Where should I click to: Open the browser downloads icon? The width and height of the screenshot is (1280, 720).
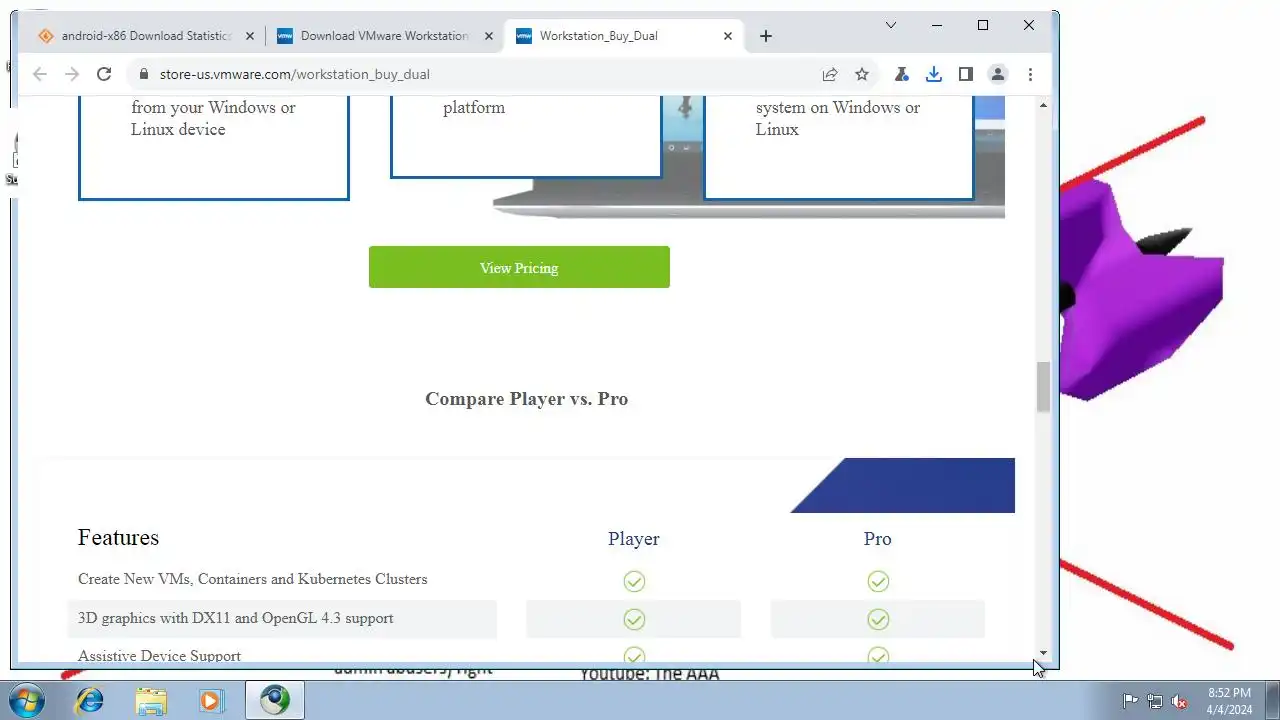[933, 74]
